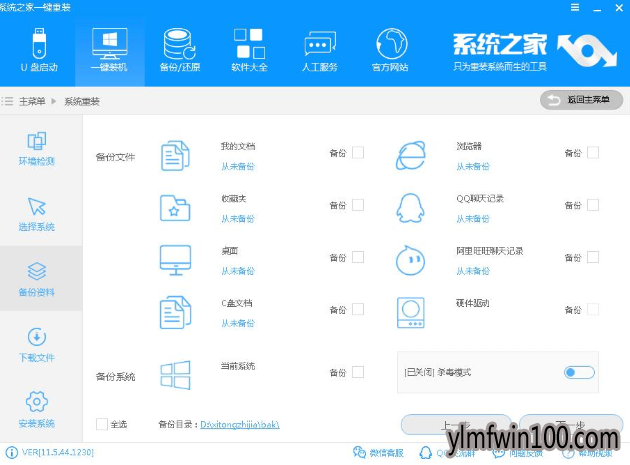Open backup directory link D:\xitongzhijia\bak\

240,424
